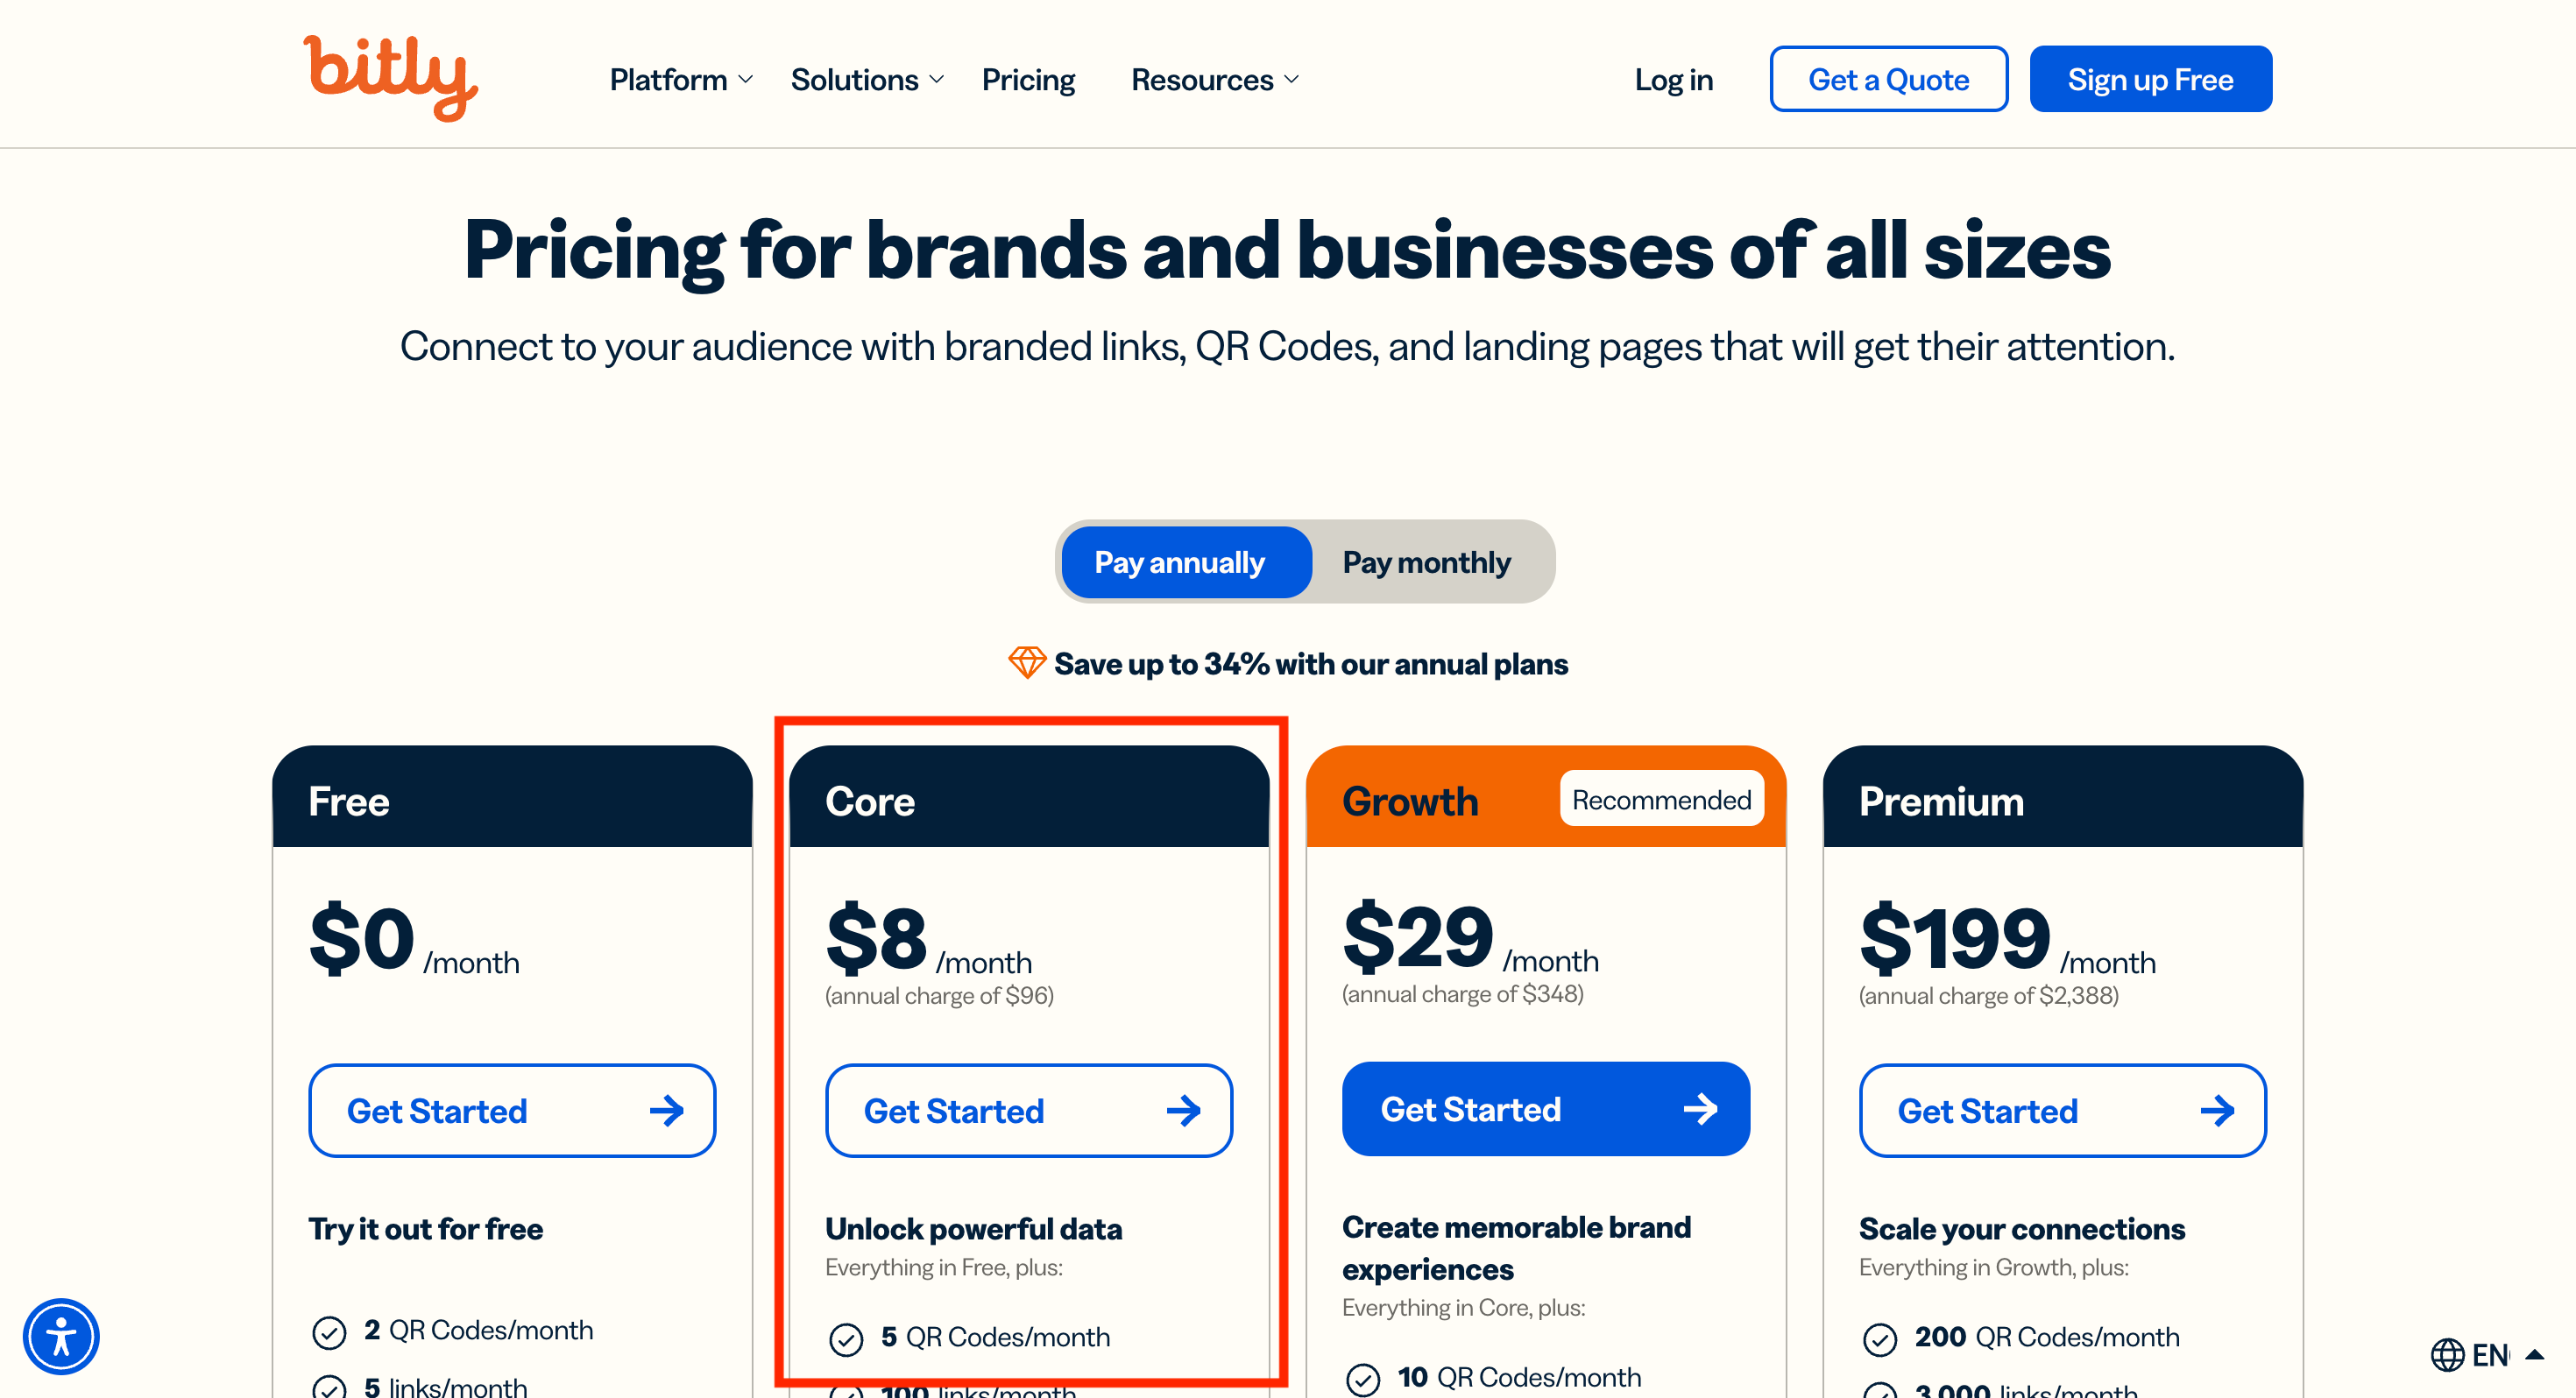Click checkmark icon beside 200 QR Codes/month

[x=1880, y=1338]
